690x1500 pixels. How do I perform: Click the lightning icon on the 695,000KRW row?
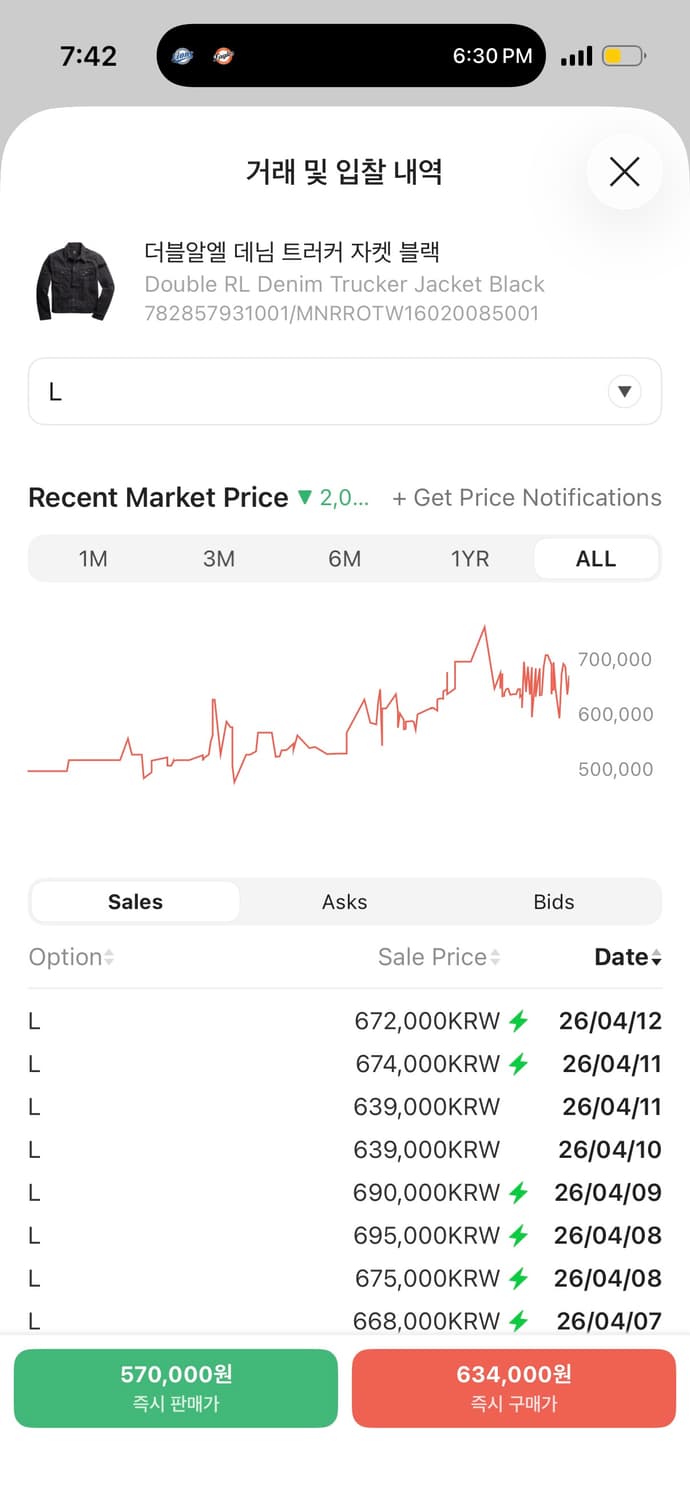[519, 1235]
